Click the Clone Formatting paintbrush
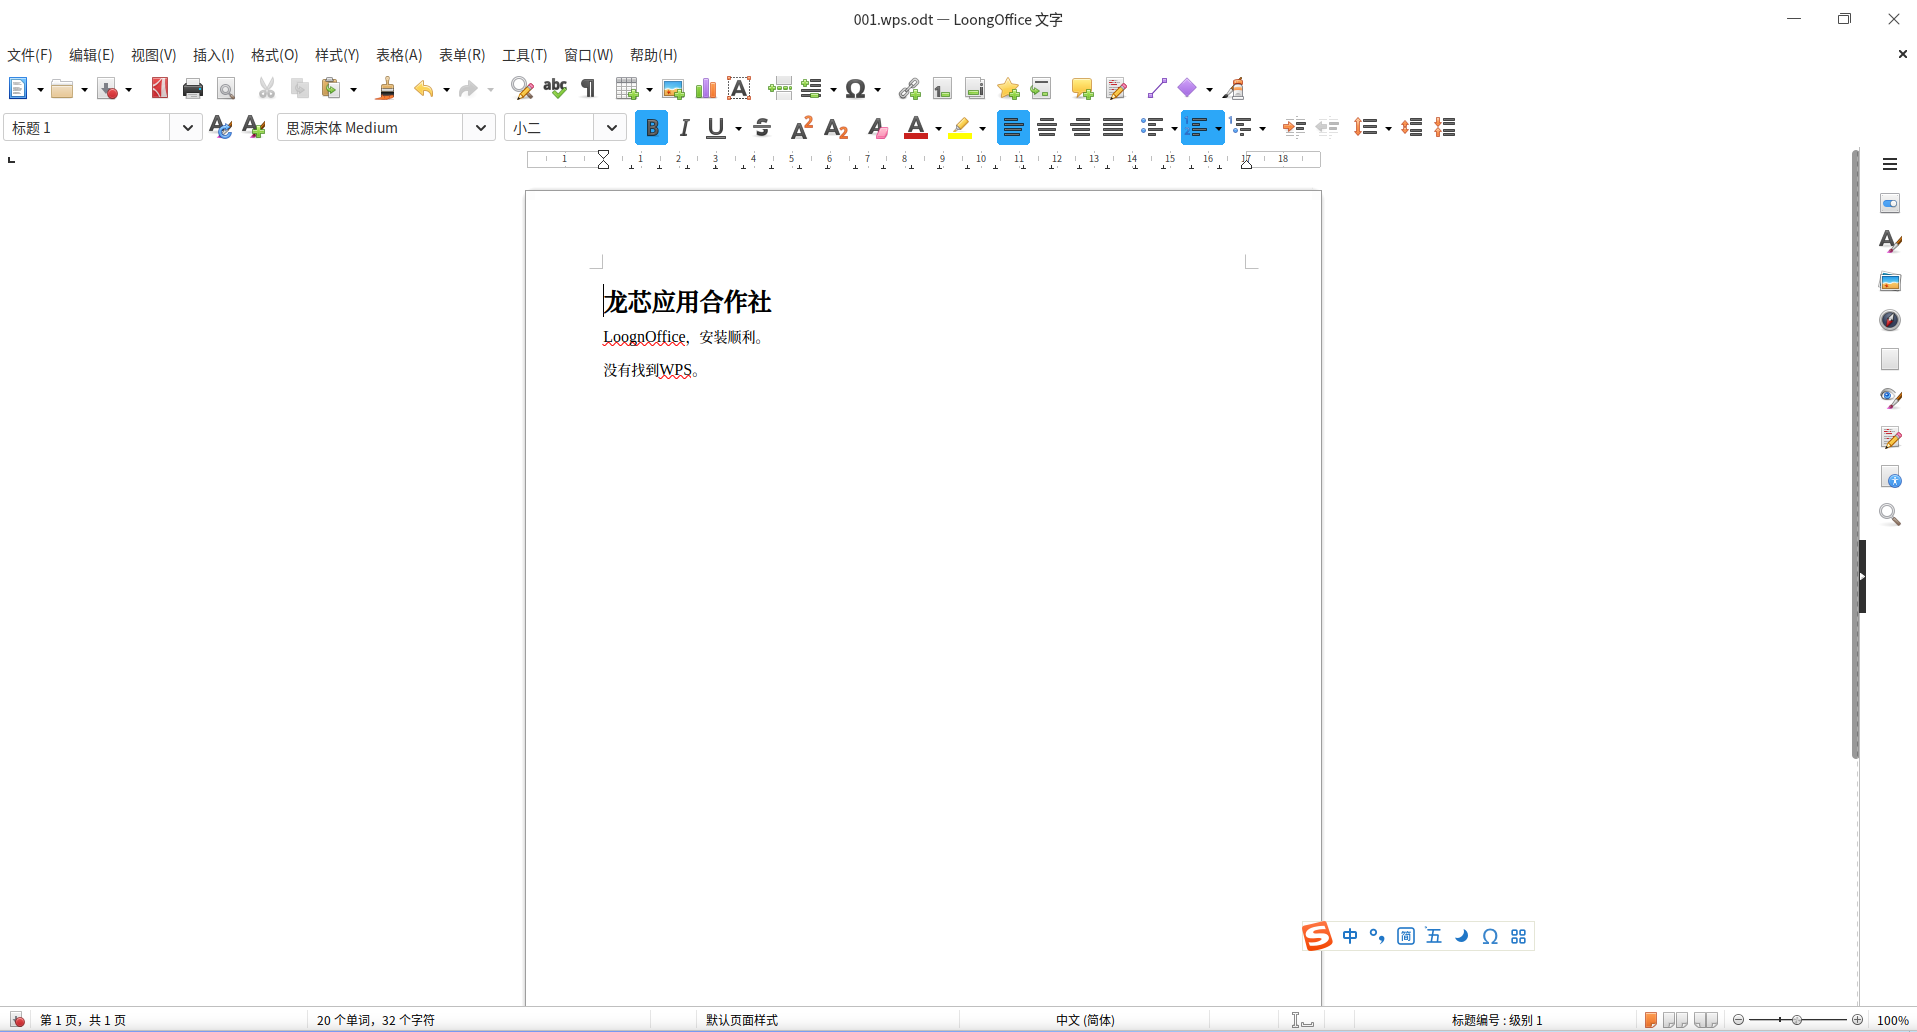Viewport: 1917px width, 1032px height. (386, 89)
